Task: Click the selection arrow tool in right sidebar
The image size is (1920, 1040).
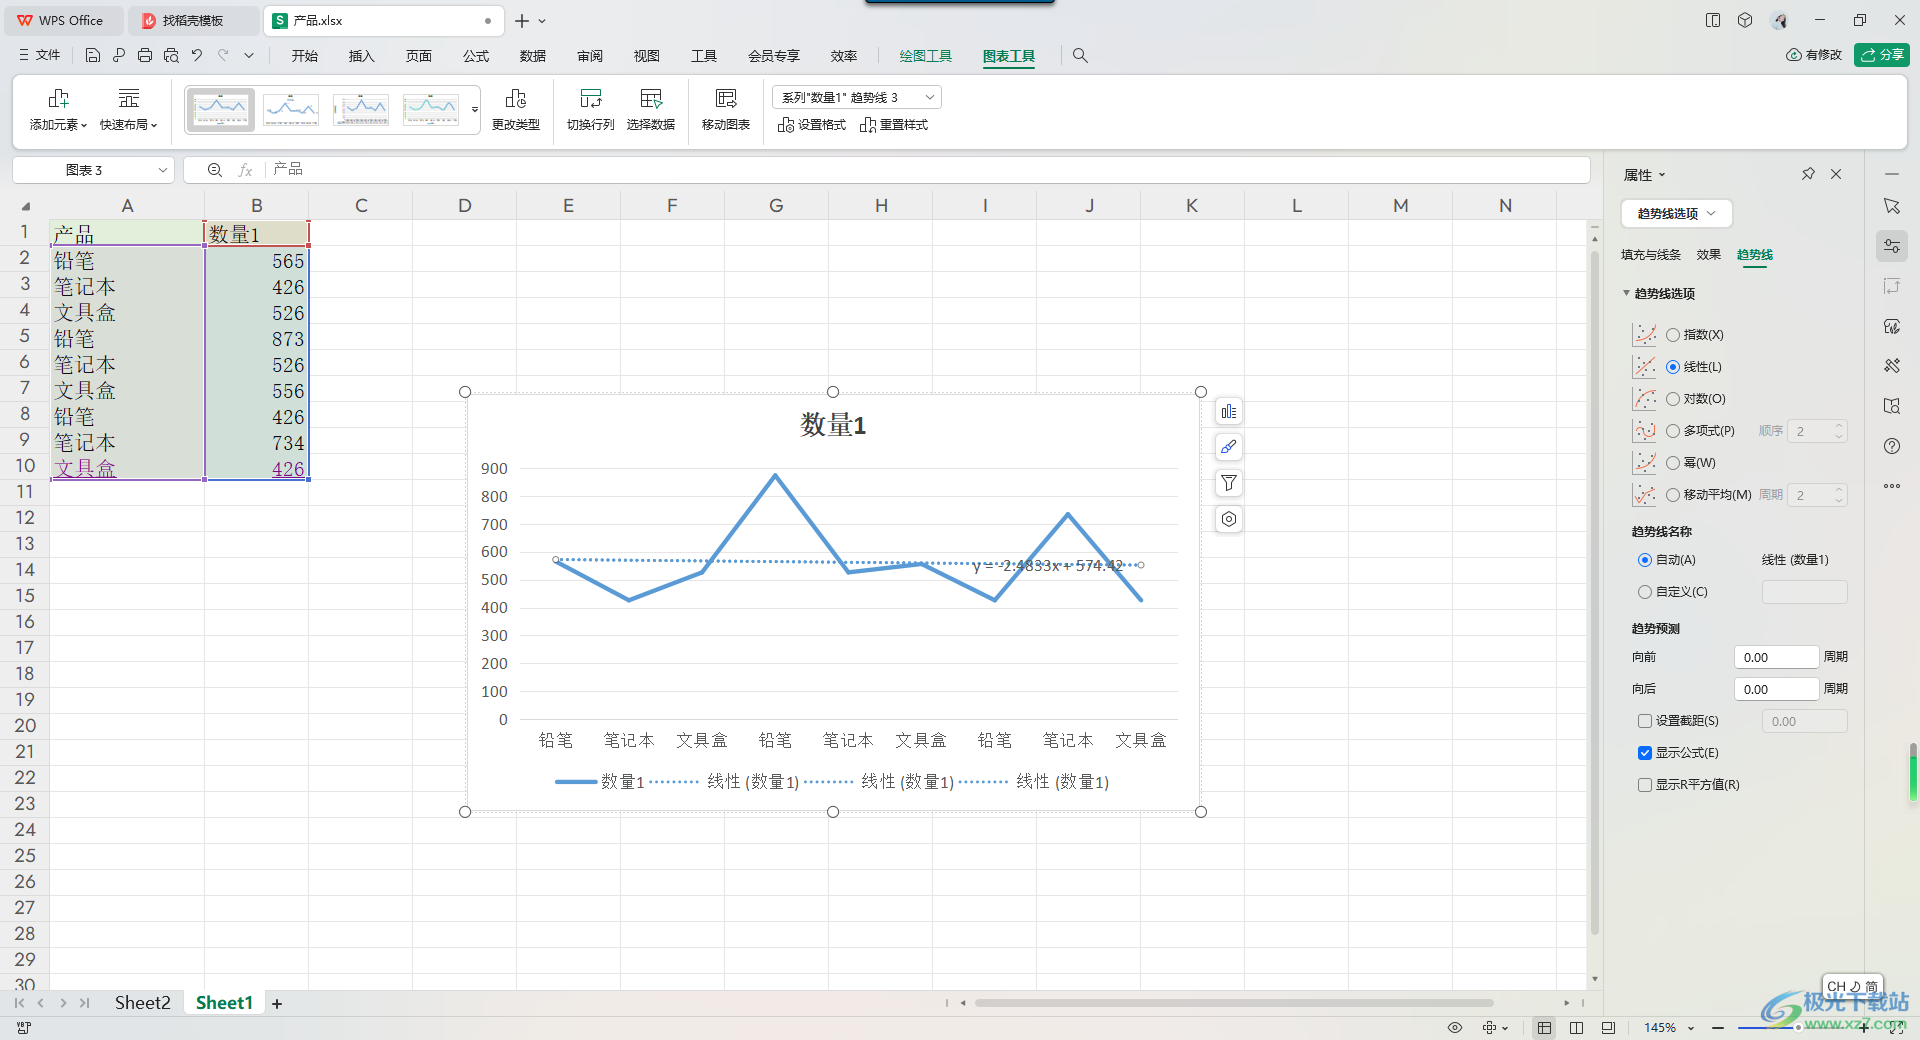Action: 1892,206
